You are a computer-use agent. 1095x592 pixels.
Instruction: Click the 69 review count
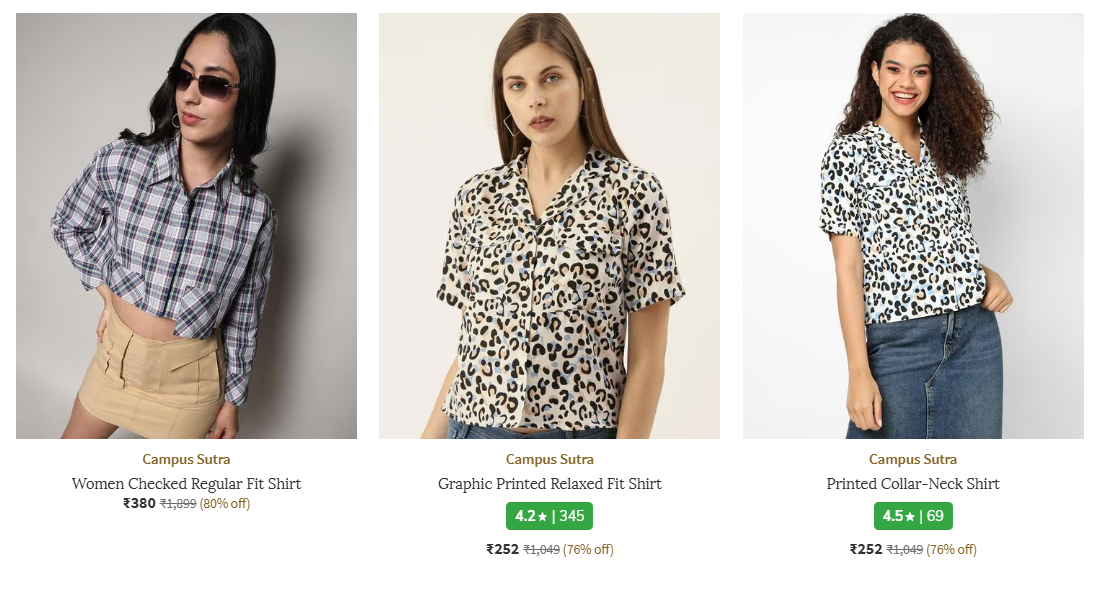point(935,516)
